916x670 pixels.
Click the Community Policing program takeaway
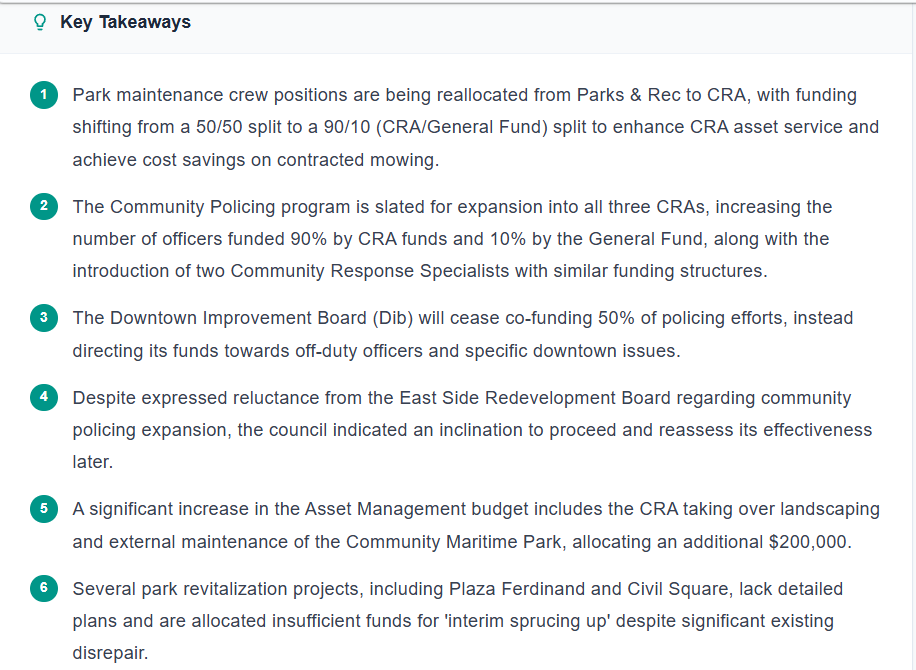point(452,239)
